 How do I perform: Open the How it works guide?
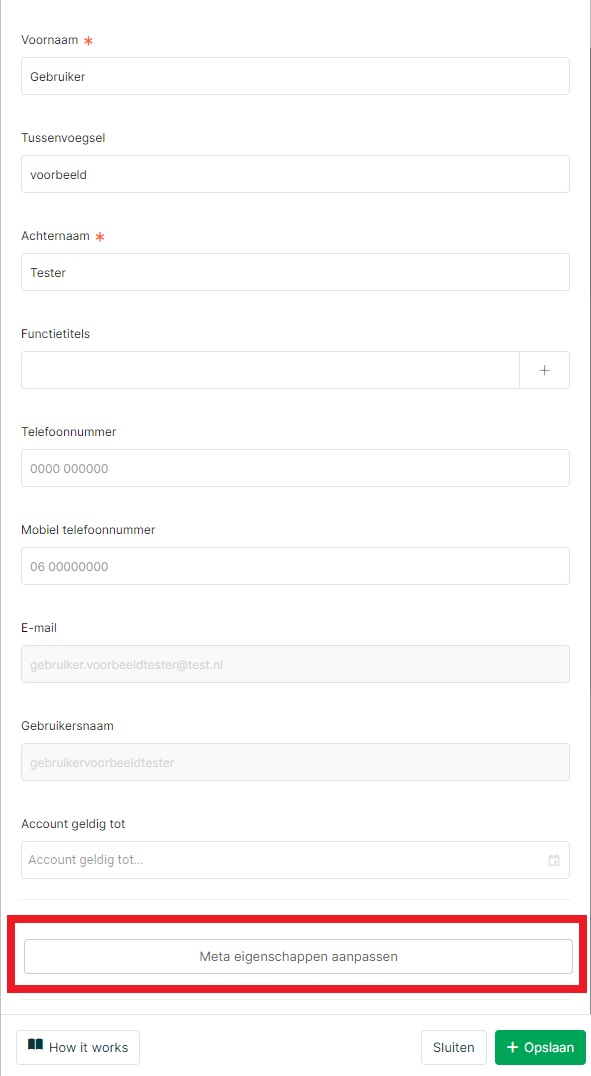pos(78,1047)
